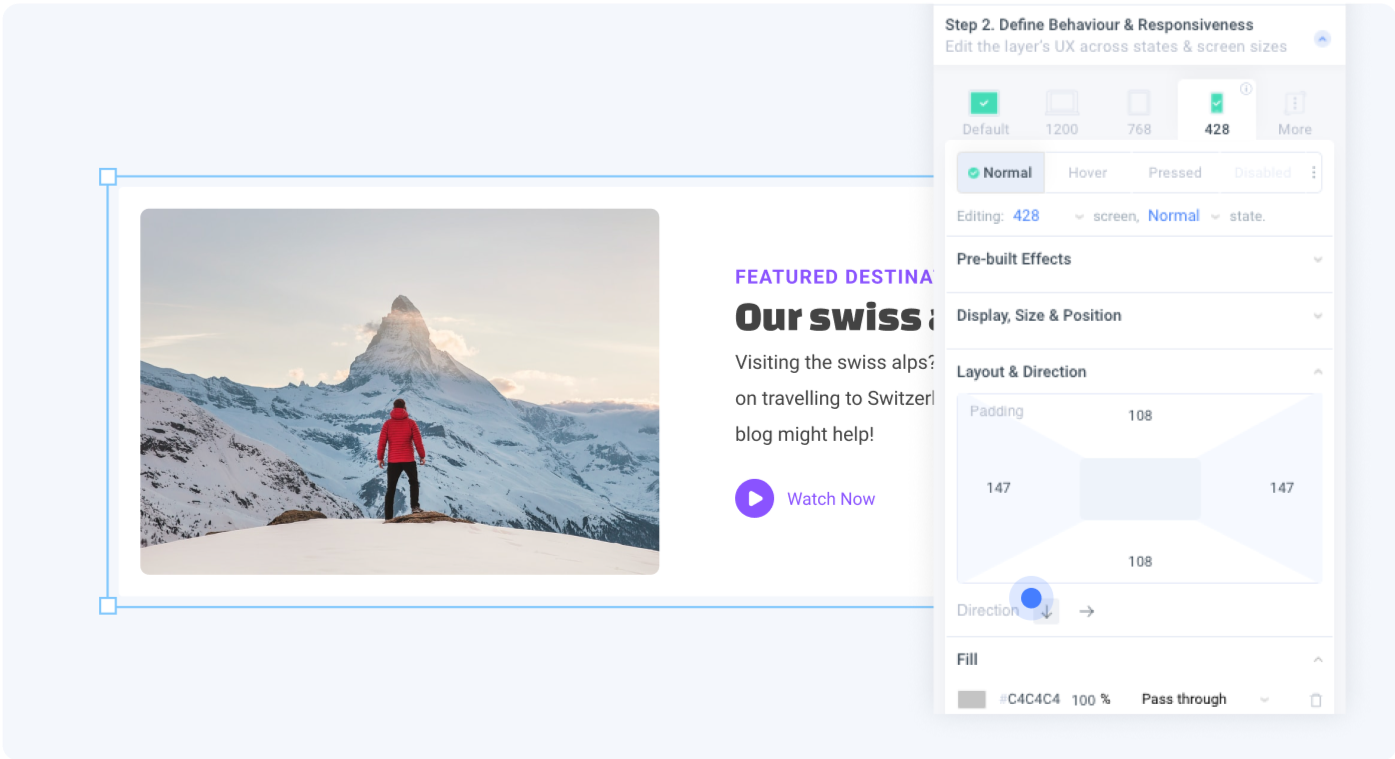Select the 1200 desktop breakpoint icon
1395x759 pixels.
click(x=1061, y=103)
